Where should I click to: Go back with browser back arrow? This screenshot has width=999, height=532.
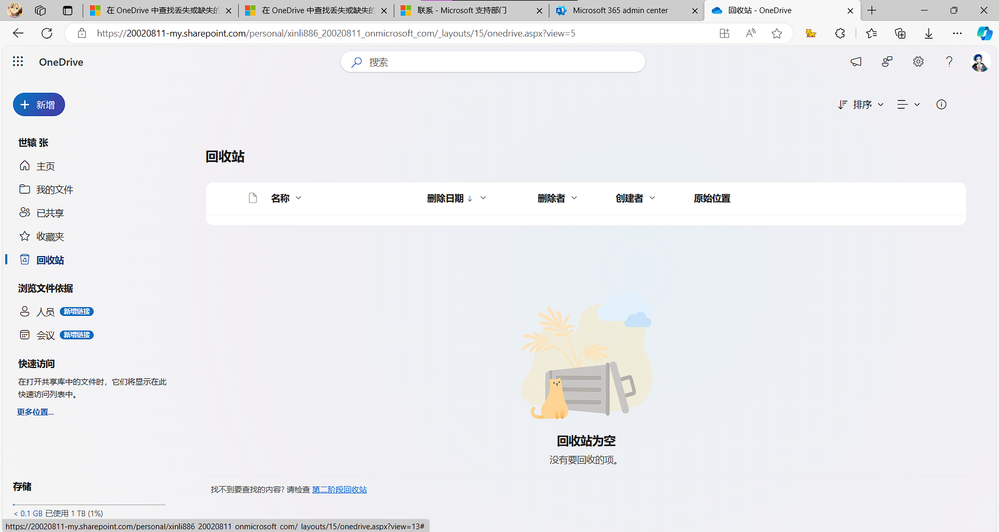tap(18, 33)
